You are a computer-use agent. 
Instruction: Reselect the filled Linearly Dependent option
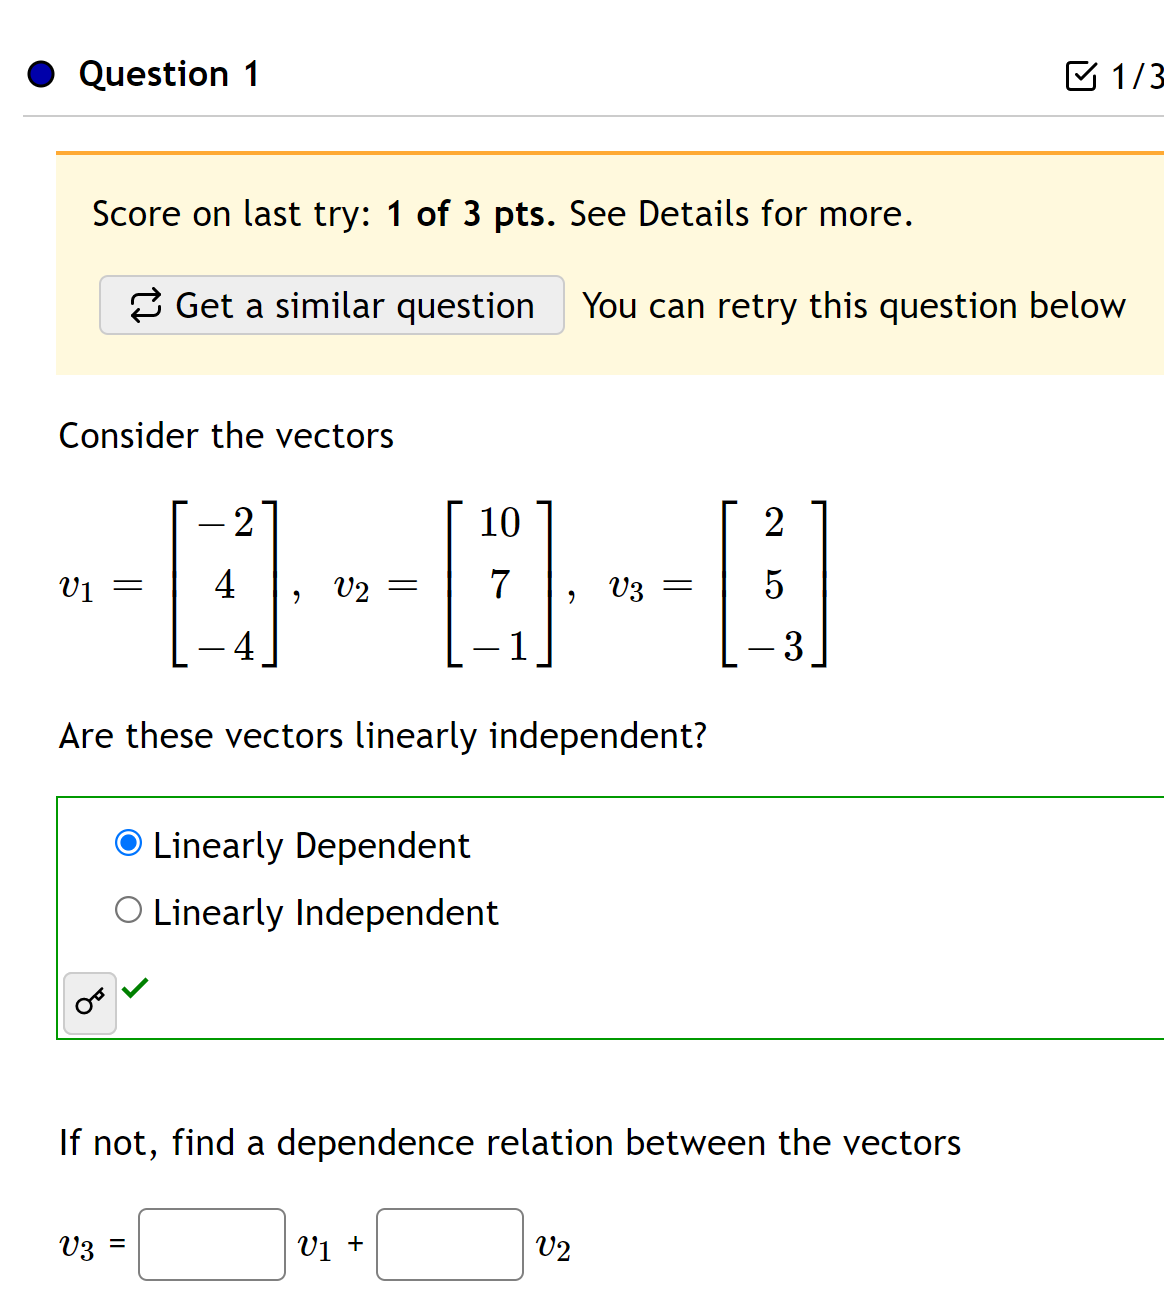pos(128,843)
